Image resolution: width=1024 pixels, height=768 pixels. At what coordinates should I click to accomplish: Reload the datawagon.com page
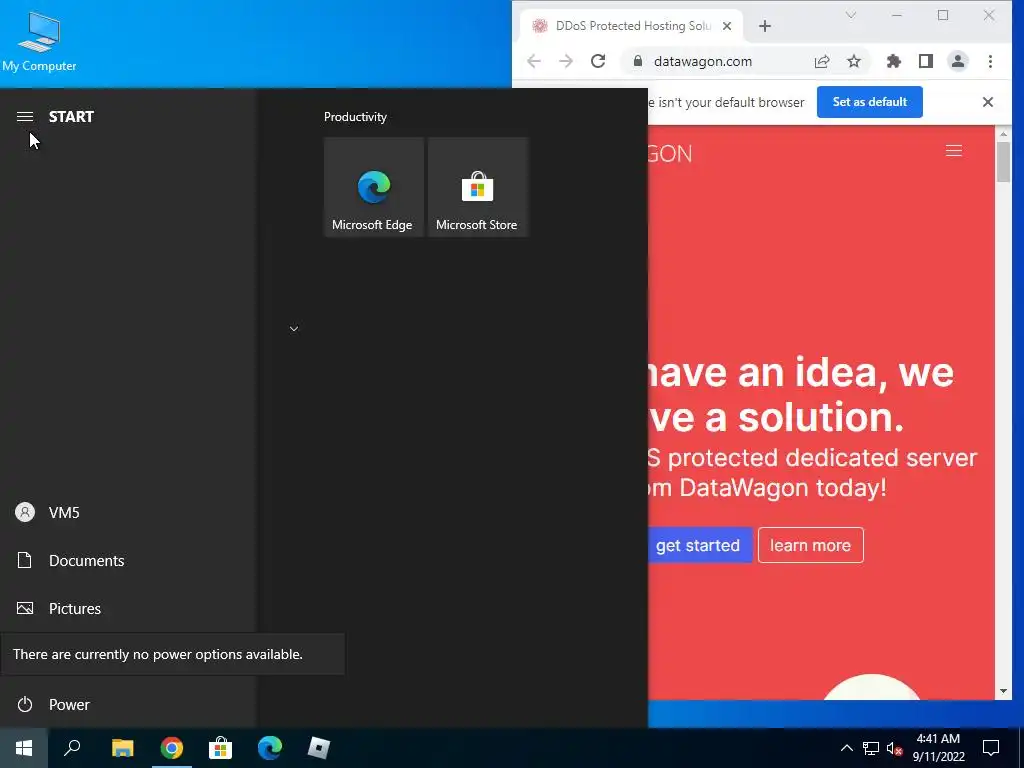598,61
